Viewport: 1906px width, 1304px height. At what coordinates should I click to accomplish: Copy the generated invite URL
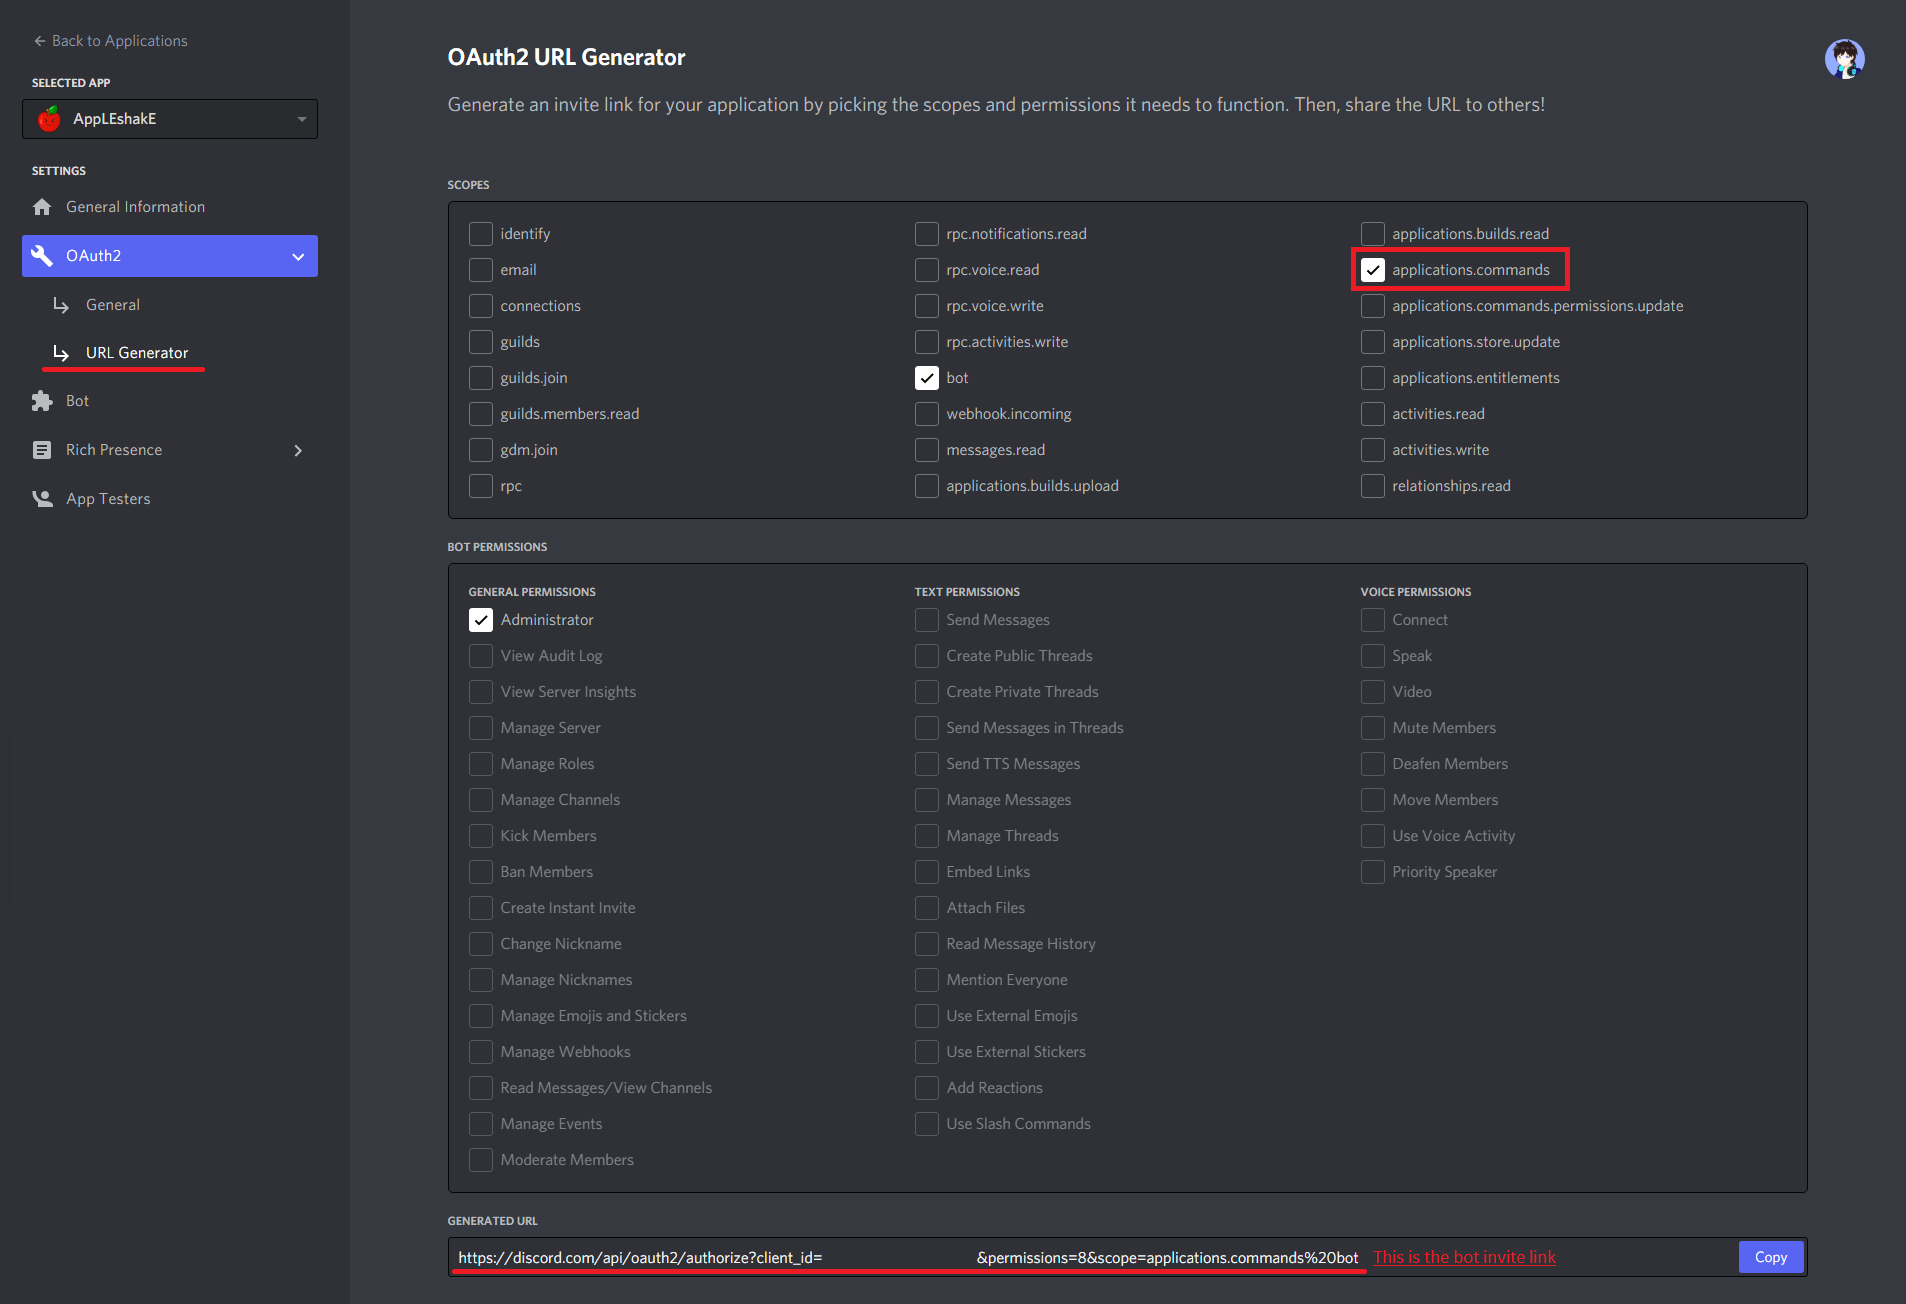[1770, 1257]
